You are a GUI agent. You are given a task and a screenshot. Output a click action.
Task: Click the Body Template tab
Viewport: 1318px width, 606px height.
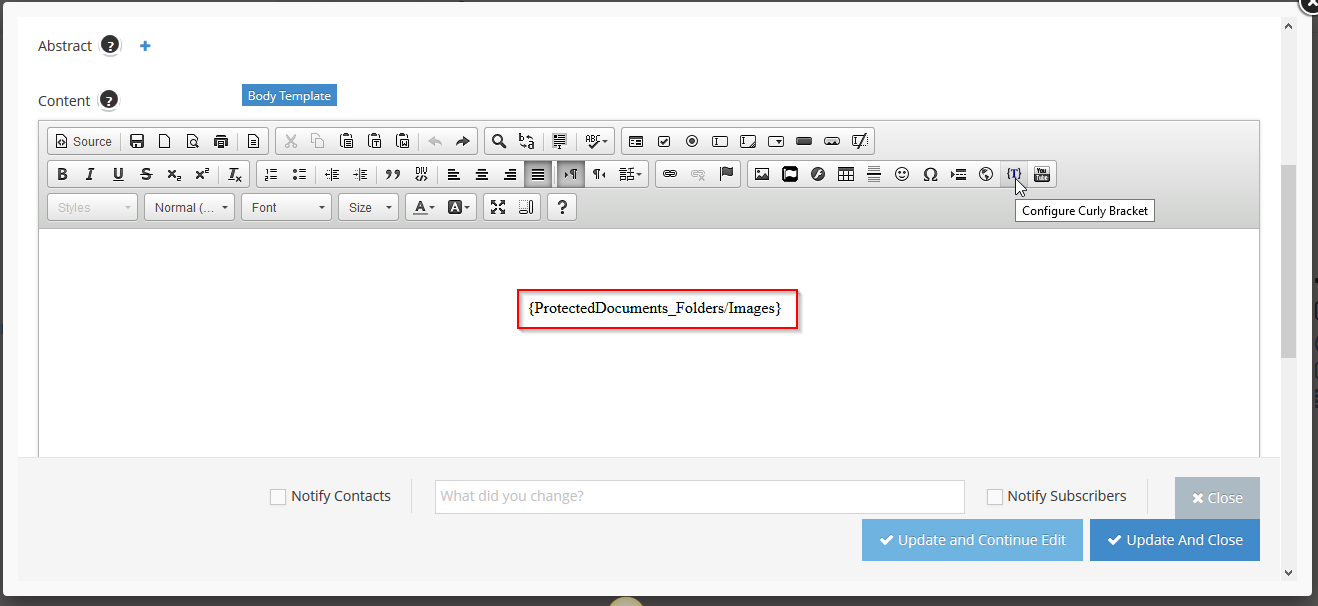click(289, 96)
